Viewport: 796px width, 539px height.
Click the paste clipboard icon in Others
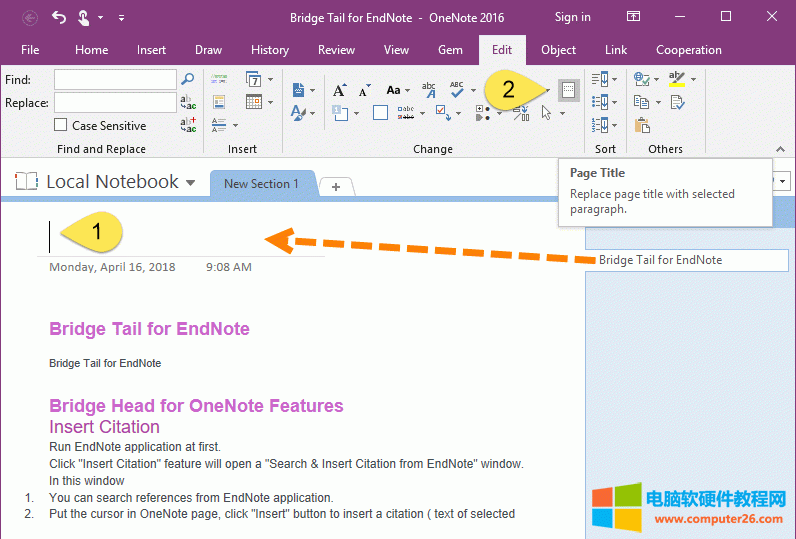click(x=642, y=125)
